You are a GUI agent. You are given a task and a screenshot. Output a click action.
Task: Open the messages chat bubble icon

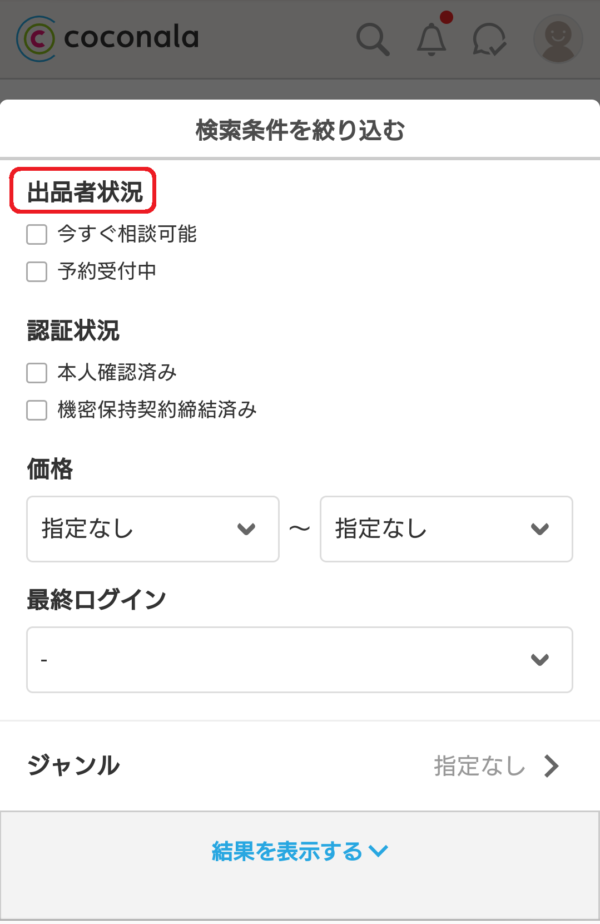[489, 39]
